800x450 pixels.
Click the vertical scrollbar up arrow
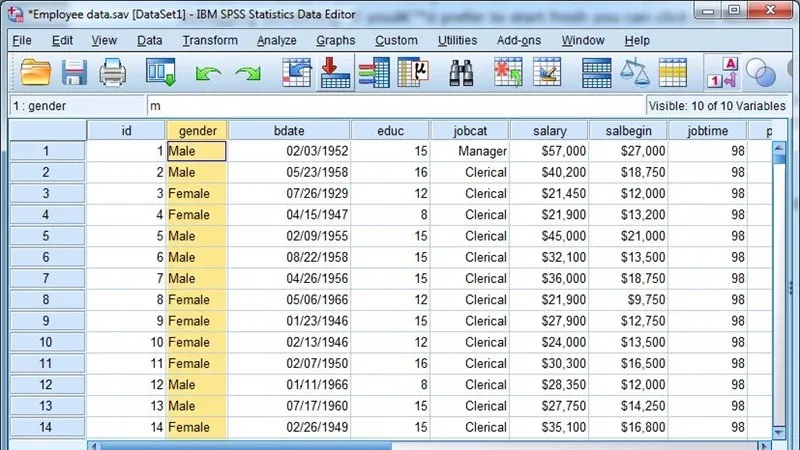pyautogui.click(x=779, y=148)
